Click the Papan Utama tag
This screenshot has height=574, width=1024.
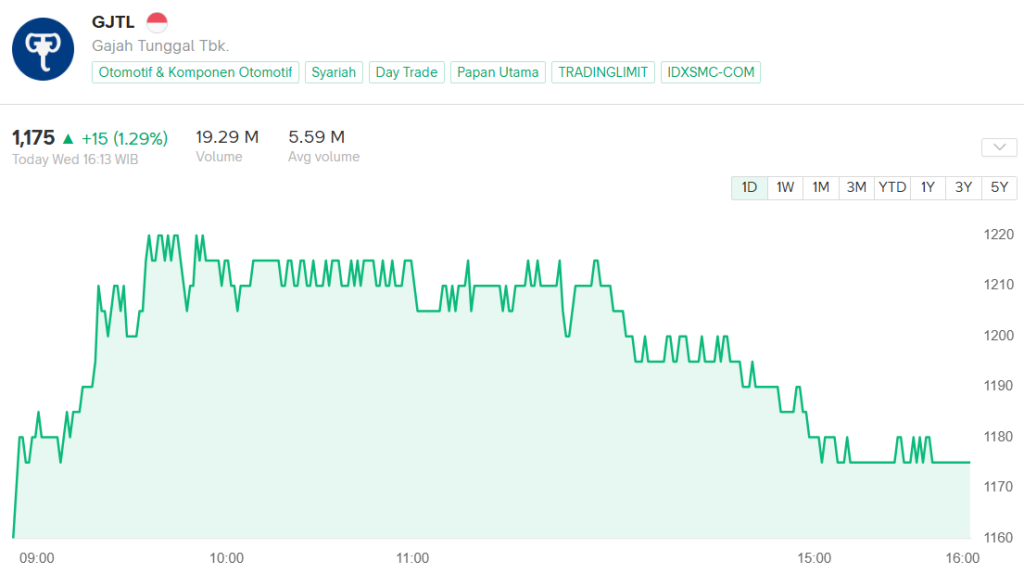pyautogui.click(x=498, y=72)
